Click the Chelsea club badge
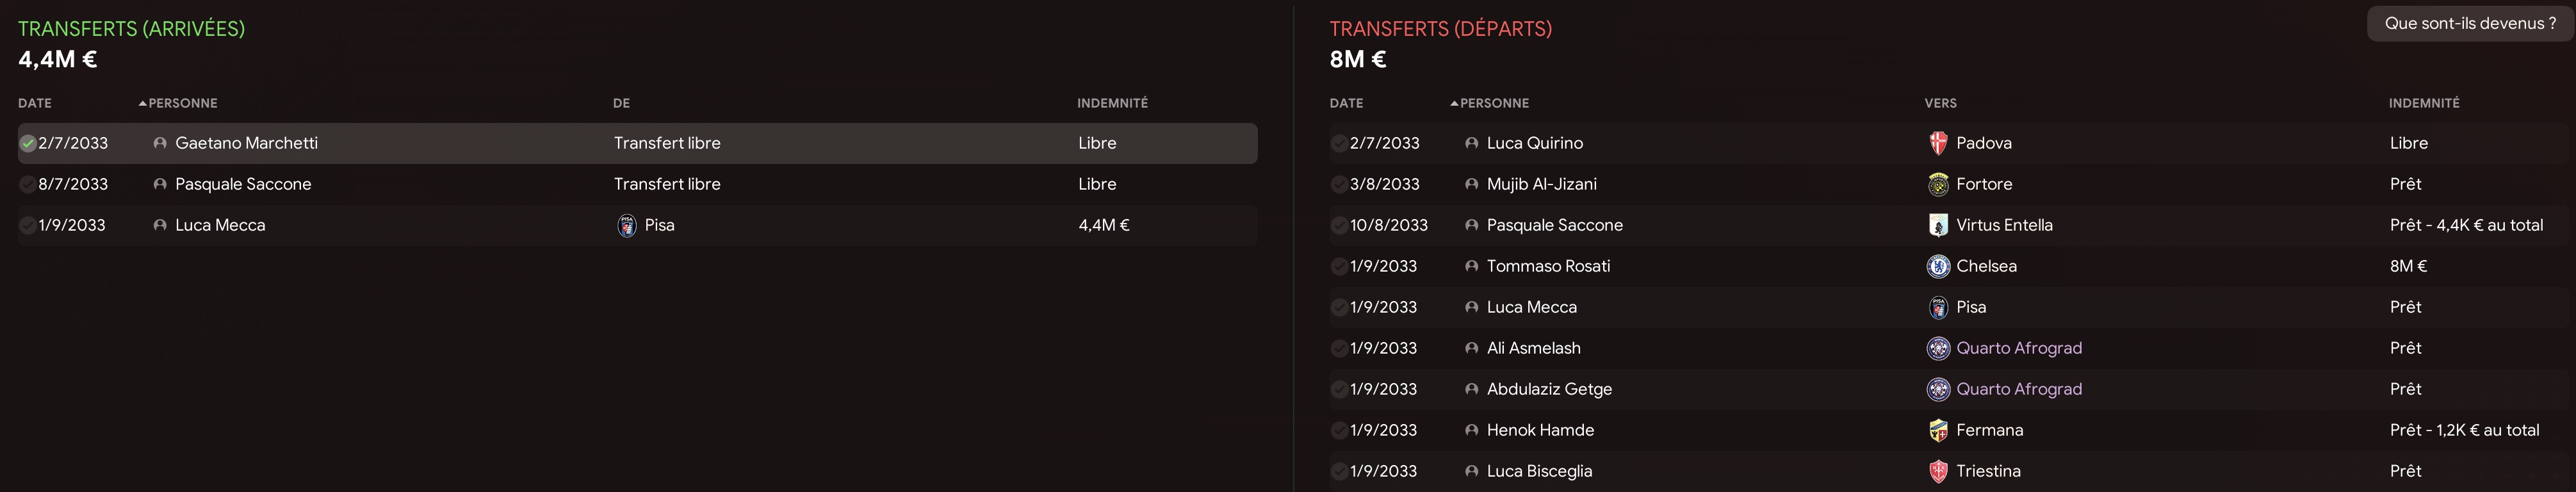 click(1938, 266)
